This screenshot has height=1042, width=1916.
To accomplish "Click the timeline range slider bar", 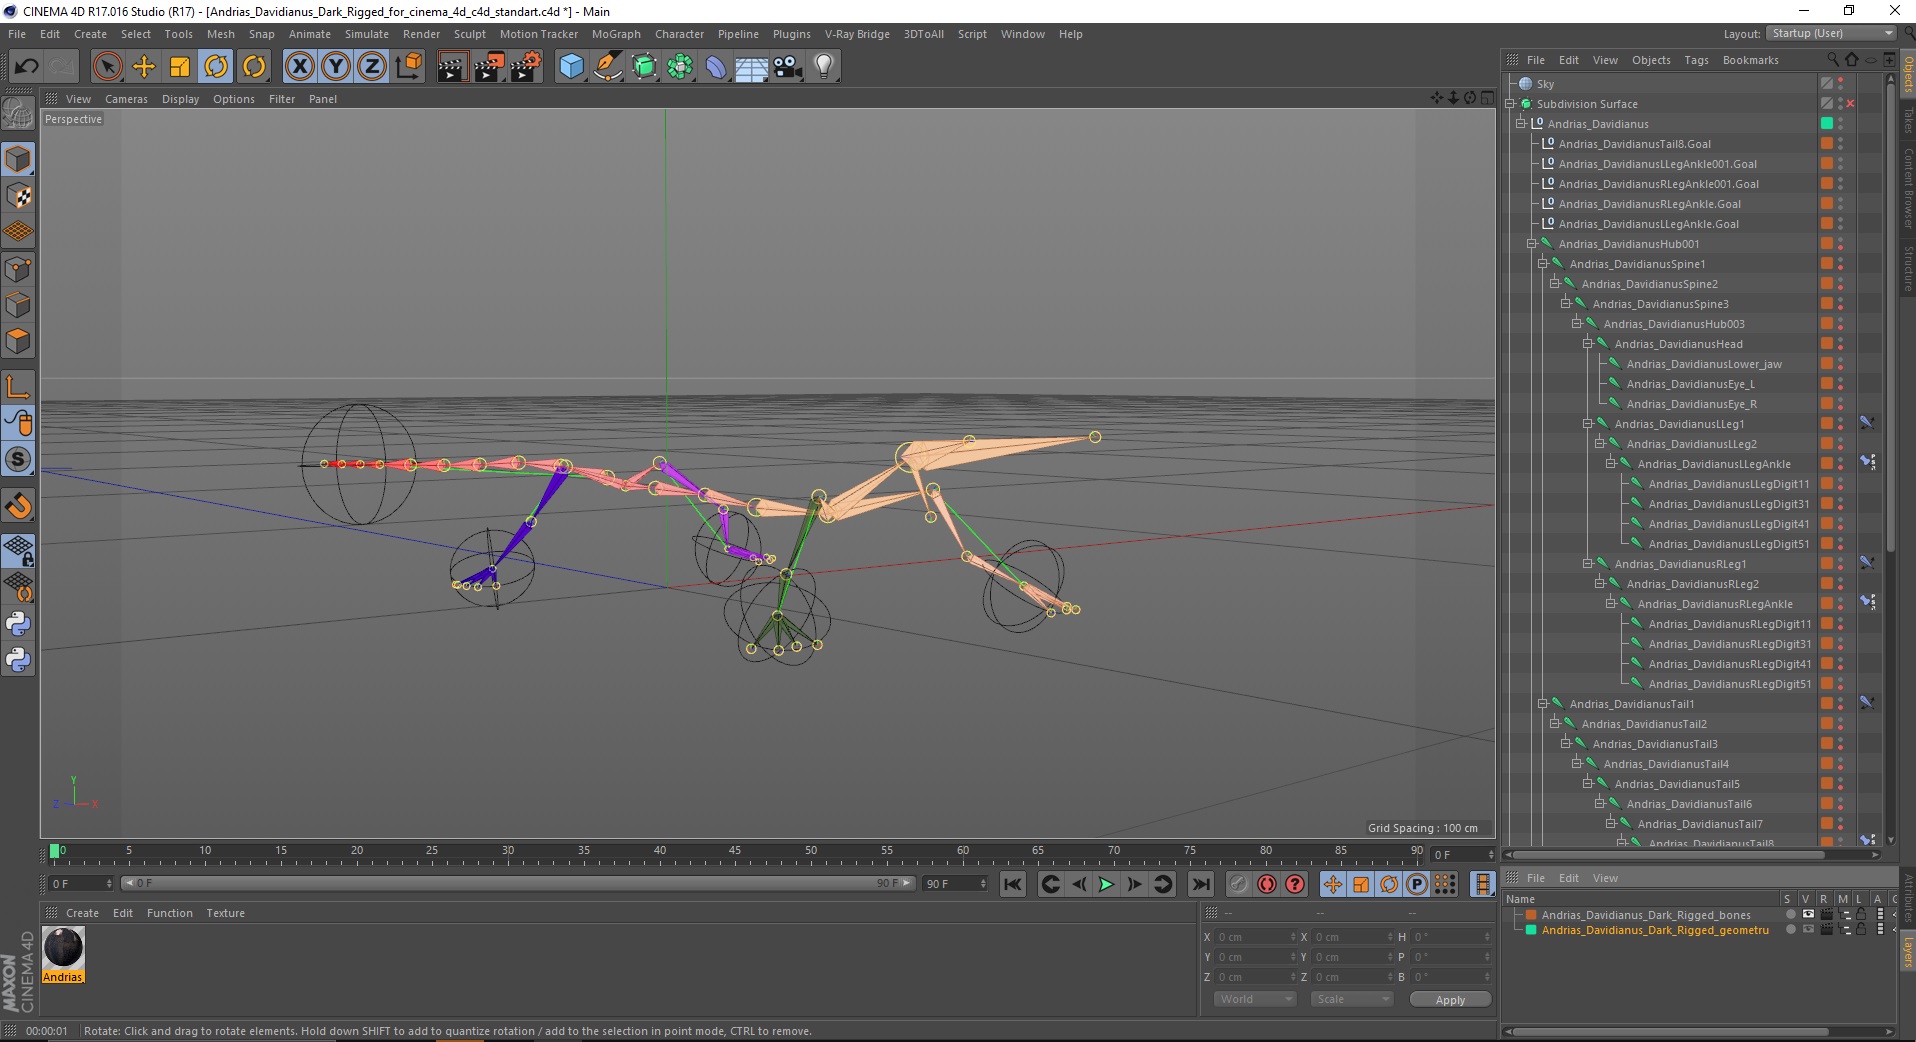I will (518, 883).
